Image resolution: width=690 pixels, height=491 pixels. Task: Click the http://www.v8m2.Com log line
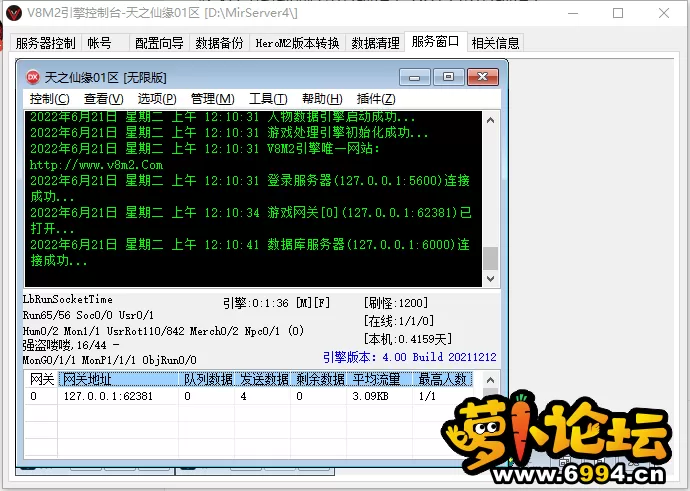point(96,165)
